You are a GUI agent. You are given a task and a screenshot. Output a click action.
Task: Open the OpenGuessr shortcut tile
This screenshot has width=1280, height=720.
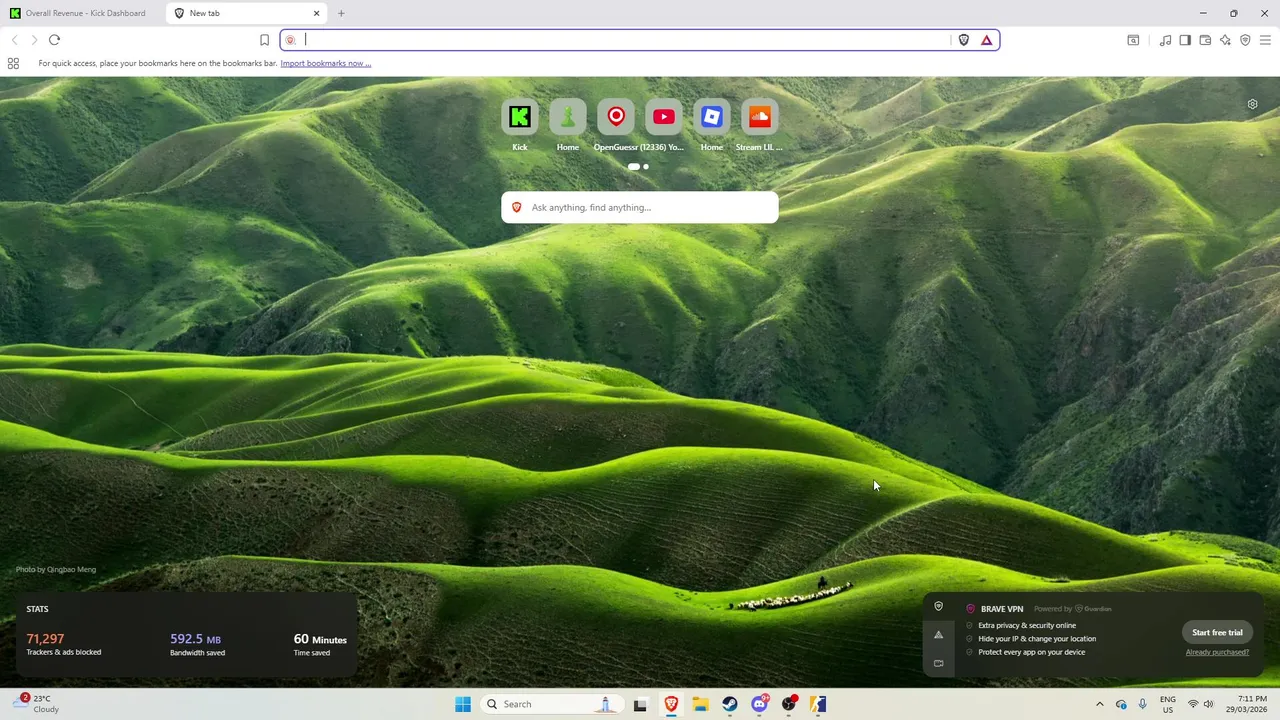pos(616,117)
